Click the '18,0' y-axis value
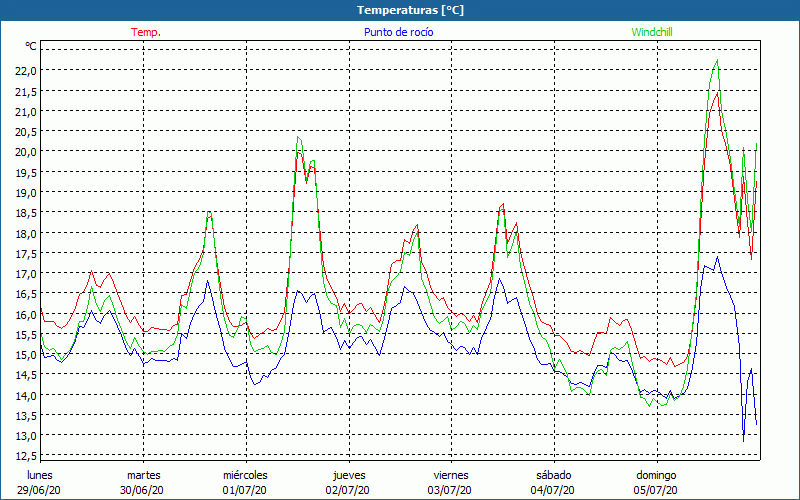Image resolution: width=800 pixels, height=500 pixels. pyautogui.click(x=26, y=233)
